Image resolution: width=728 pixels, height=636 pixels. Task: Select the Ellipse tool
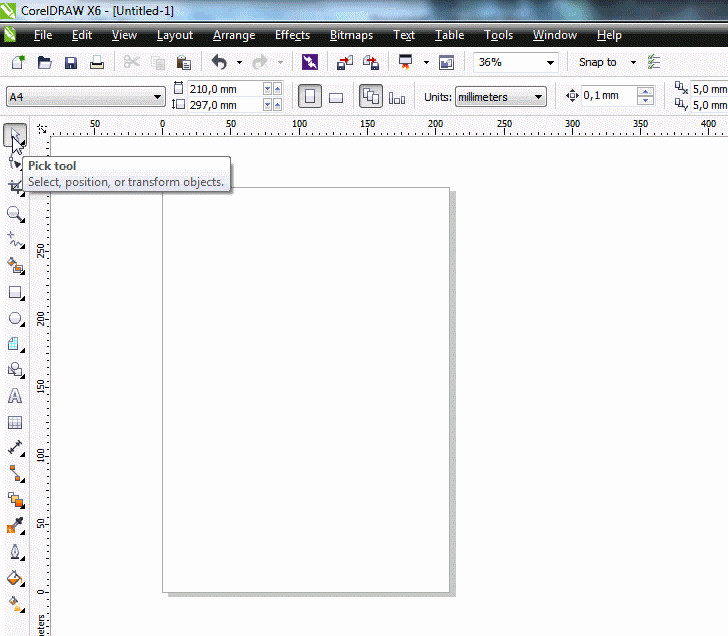tap(15, 319)
